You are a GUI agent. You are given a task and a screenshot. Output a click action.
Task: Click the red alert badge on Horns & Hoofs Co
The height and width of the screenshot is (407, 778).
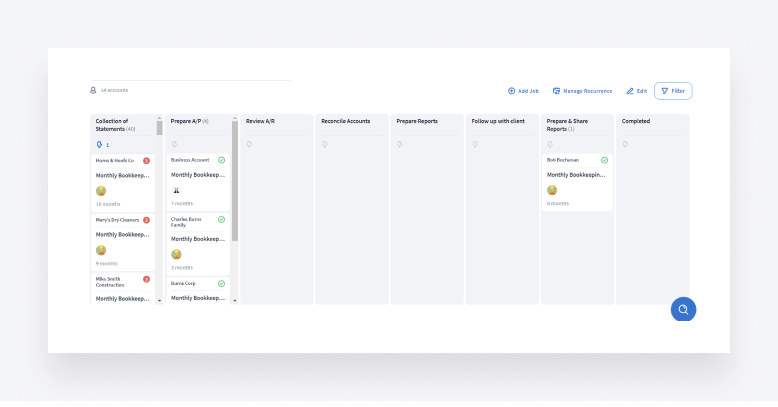click(146, 160)
